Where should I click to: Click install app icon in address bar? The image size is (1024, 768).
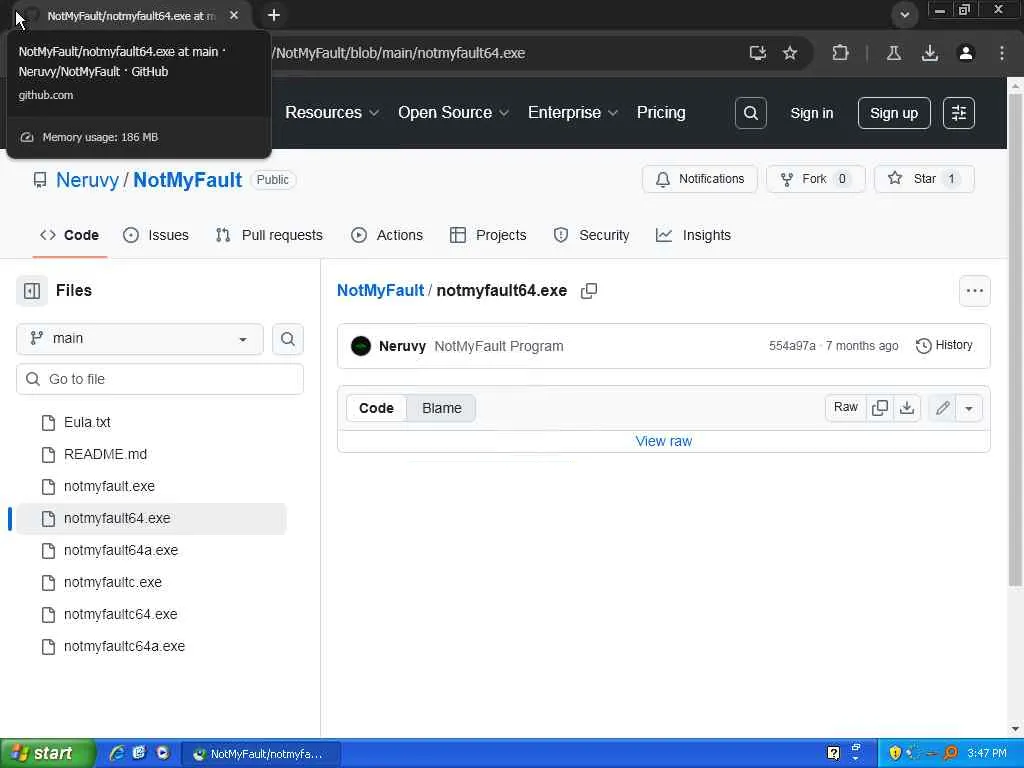(x=757, y=53)
